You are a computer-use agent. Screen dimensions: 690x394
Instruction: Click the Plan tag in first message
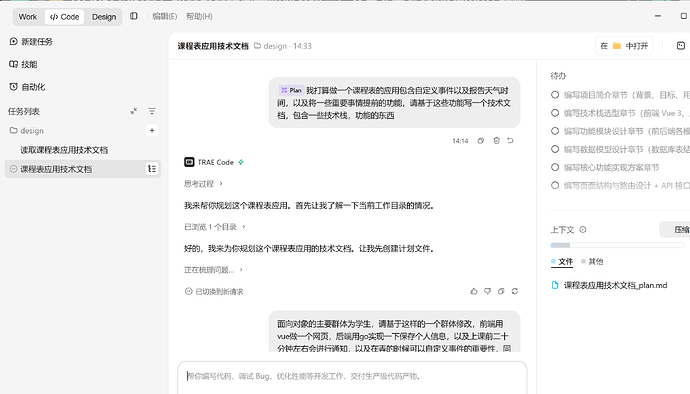point(291,90)
